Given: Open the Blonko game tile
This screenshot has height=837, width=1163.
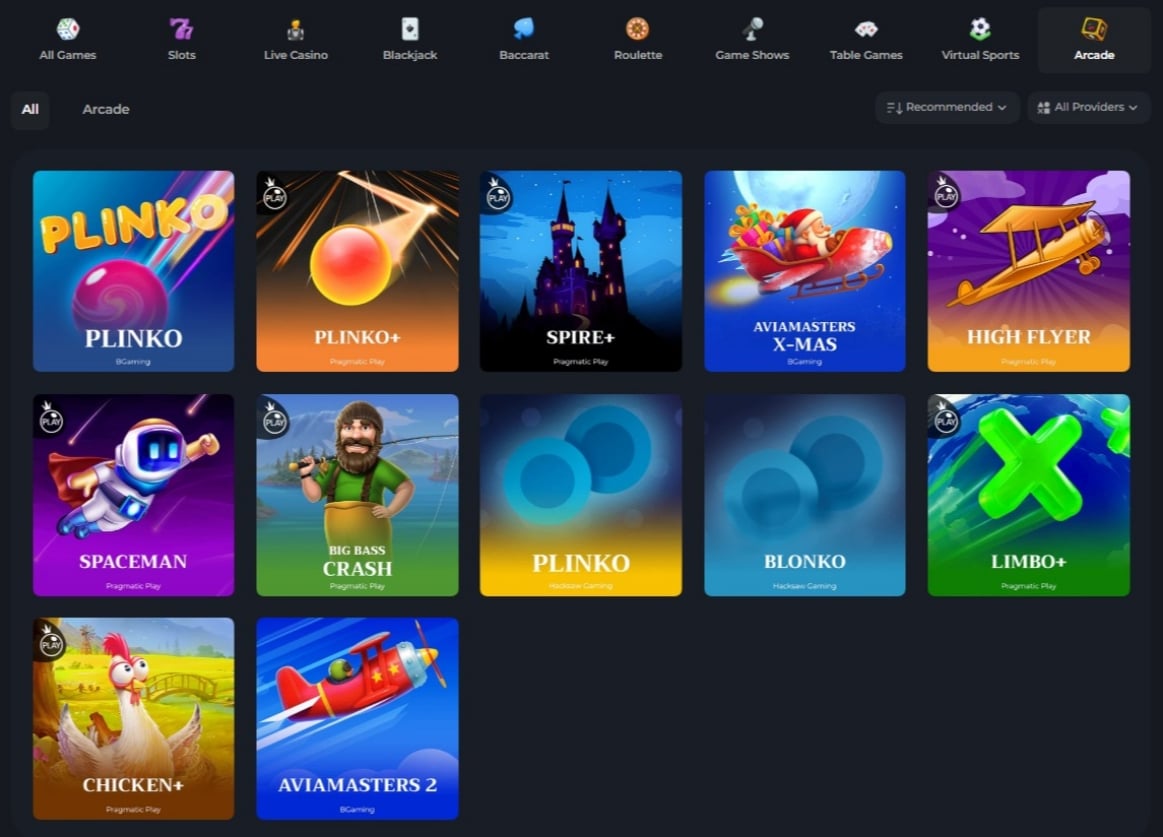Looking at the screenshot, I should coord(805,495).
